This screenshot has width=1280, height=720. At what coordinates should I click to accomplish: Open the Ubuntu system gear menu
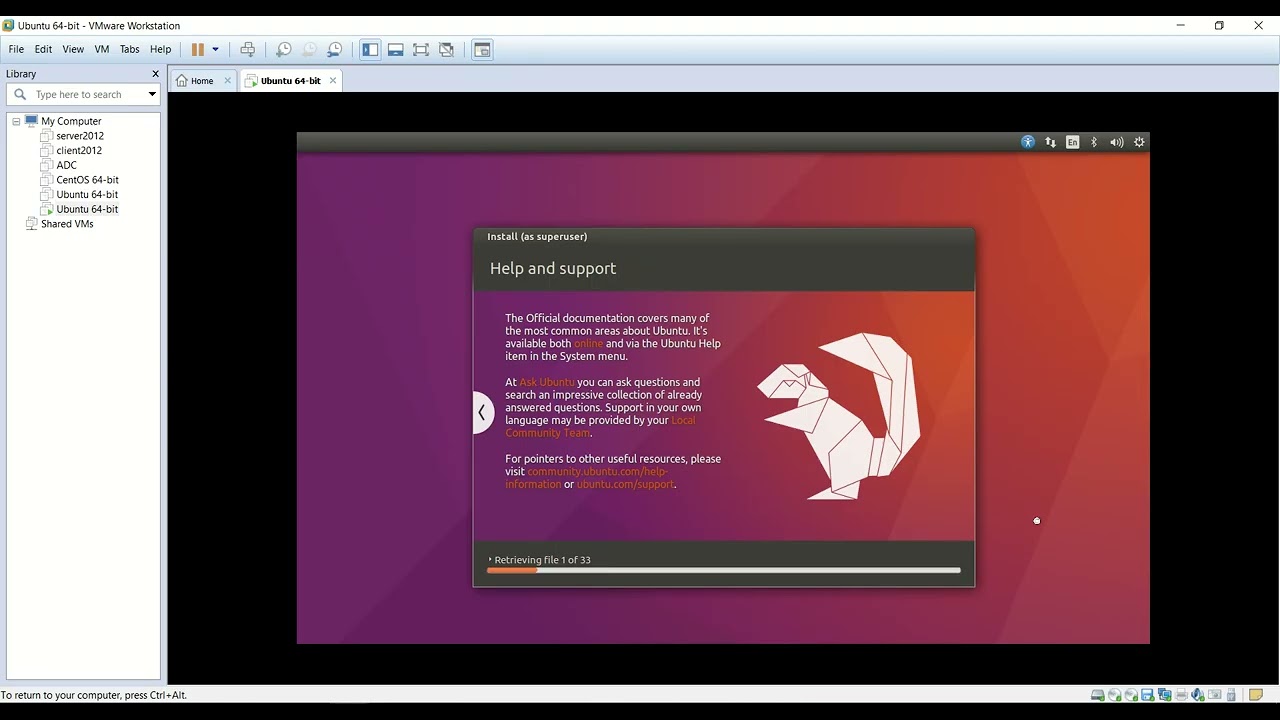click(x=1139, y=142)
